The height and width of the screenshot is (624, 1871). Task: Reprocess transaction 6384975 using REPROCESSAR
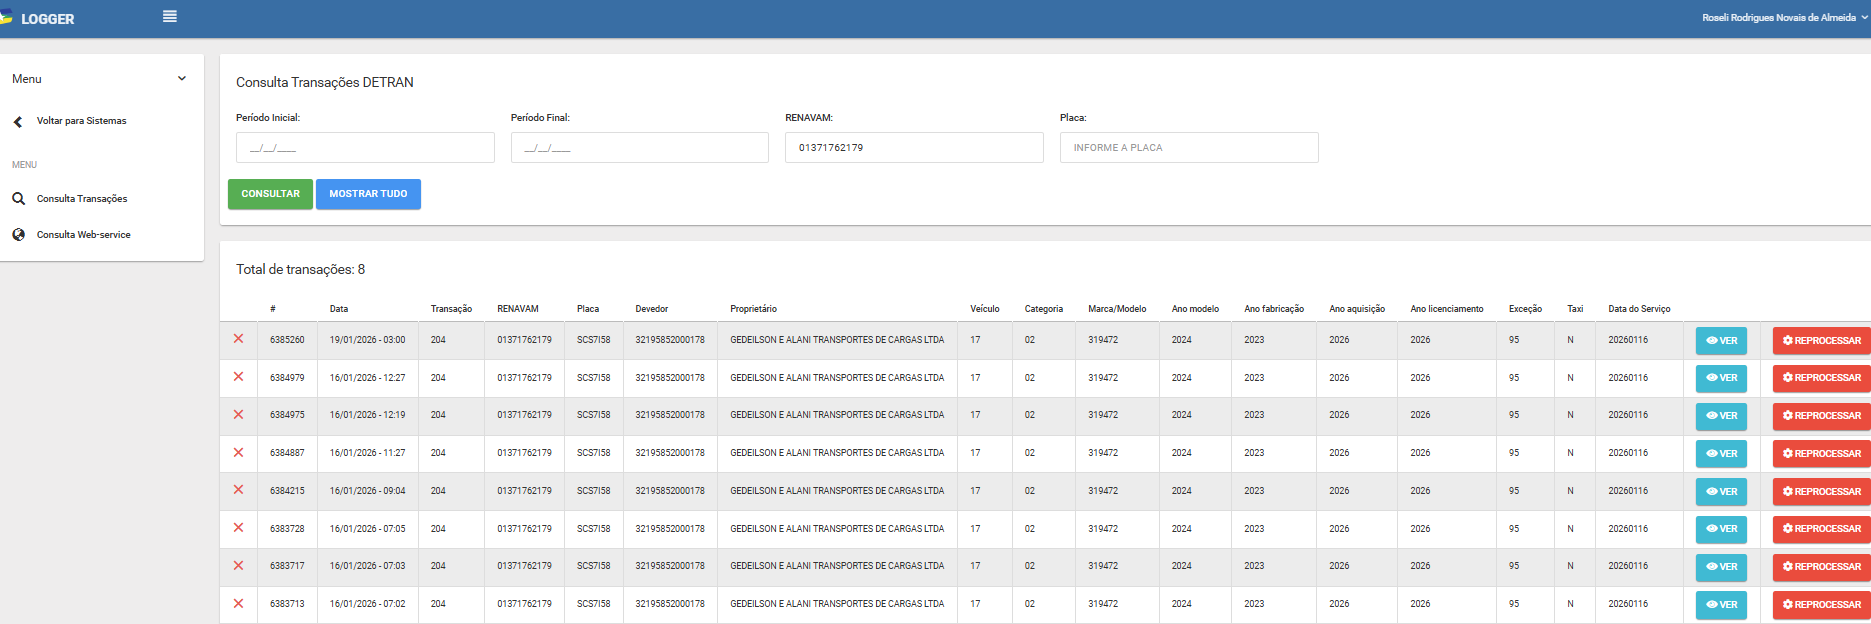click(1821, 416)
